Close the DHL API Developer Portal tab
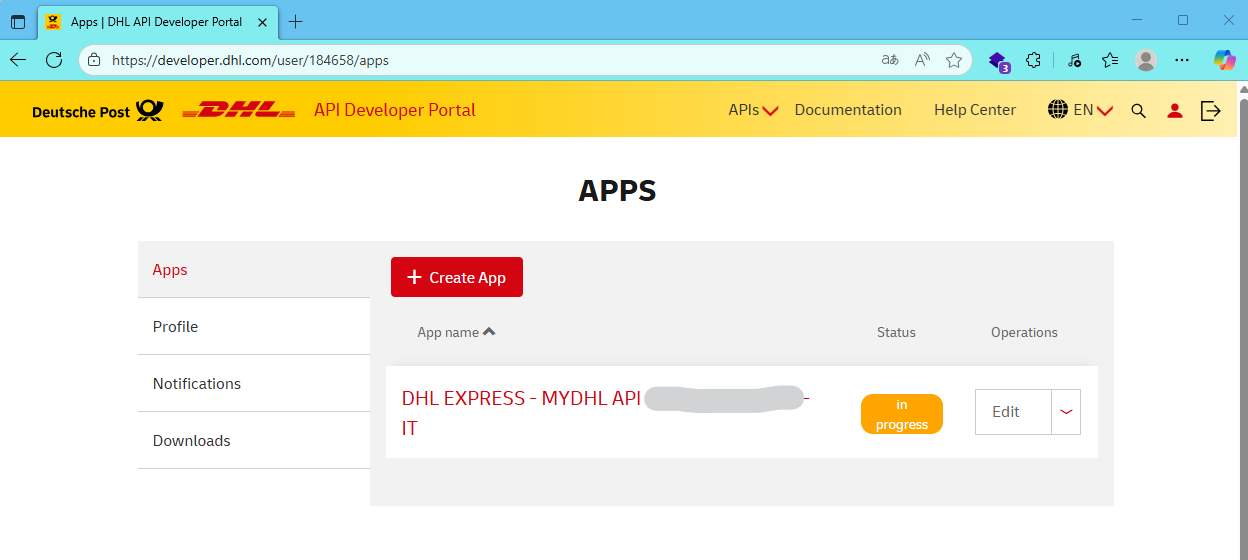The width and height of the screenshot is (1248, 560). pos(262,21)
